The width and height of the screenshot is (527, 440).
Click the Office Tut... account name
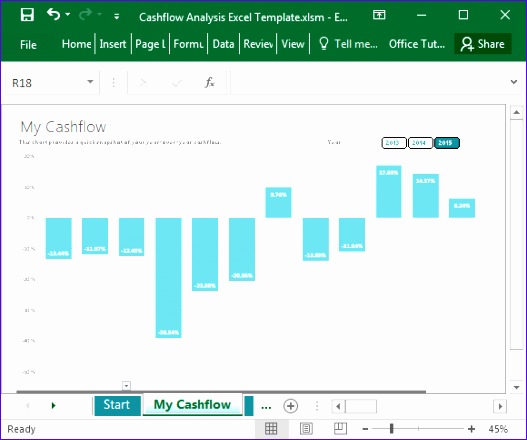pyautogui.click(x=417, y=44)
